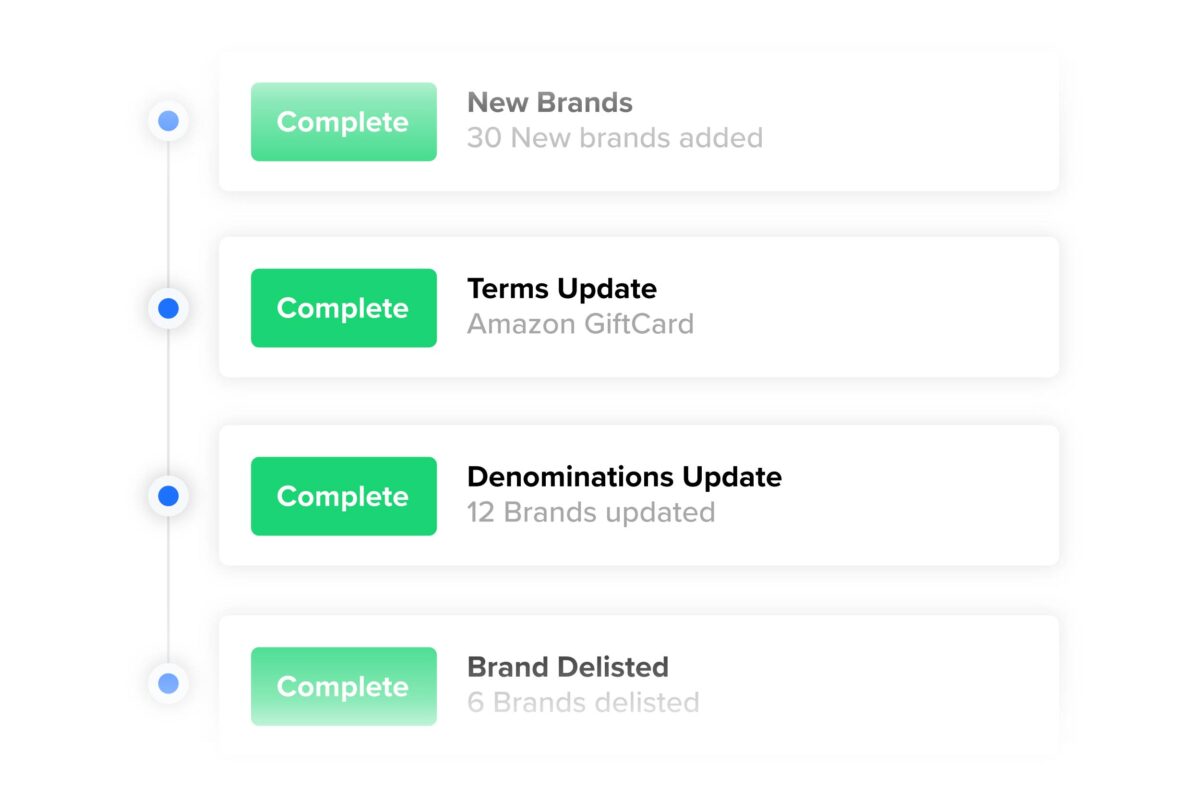Click the Amazon GiftCard subtitle
Screen dimensions: 1200x801
point(580,324)
